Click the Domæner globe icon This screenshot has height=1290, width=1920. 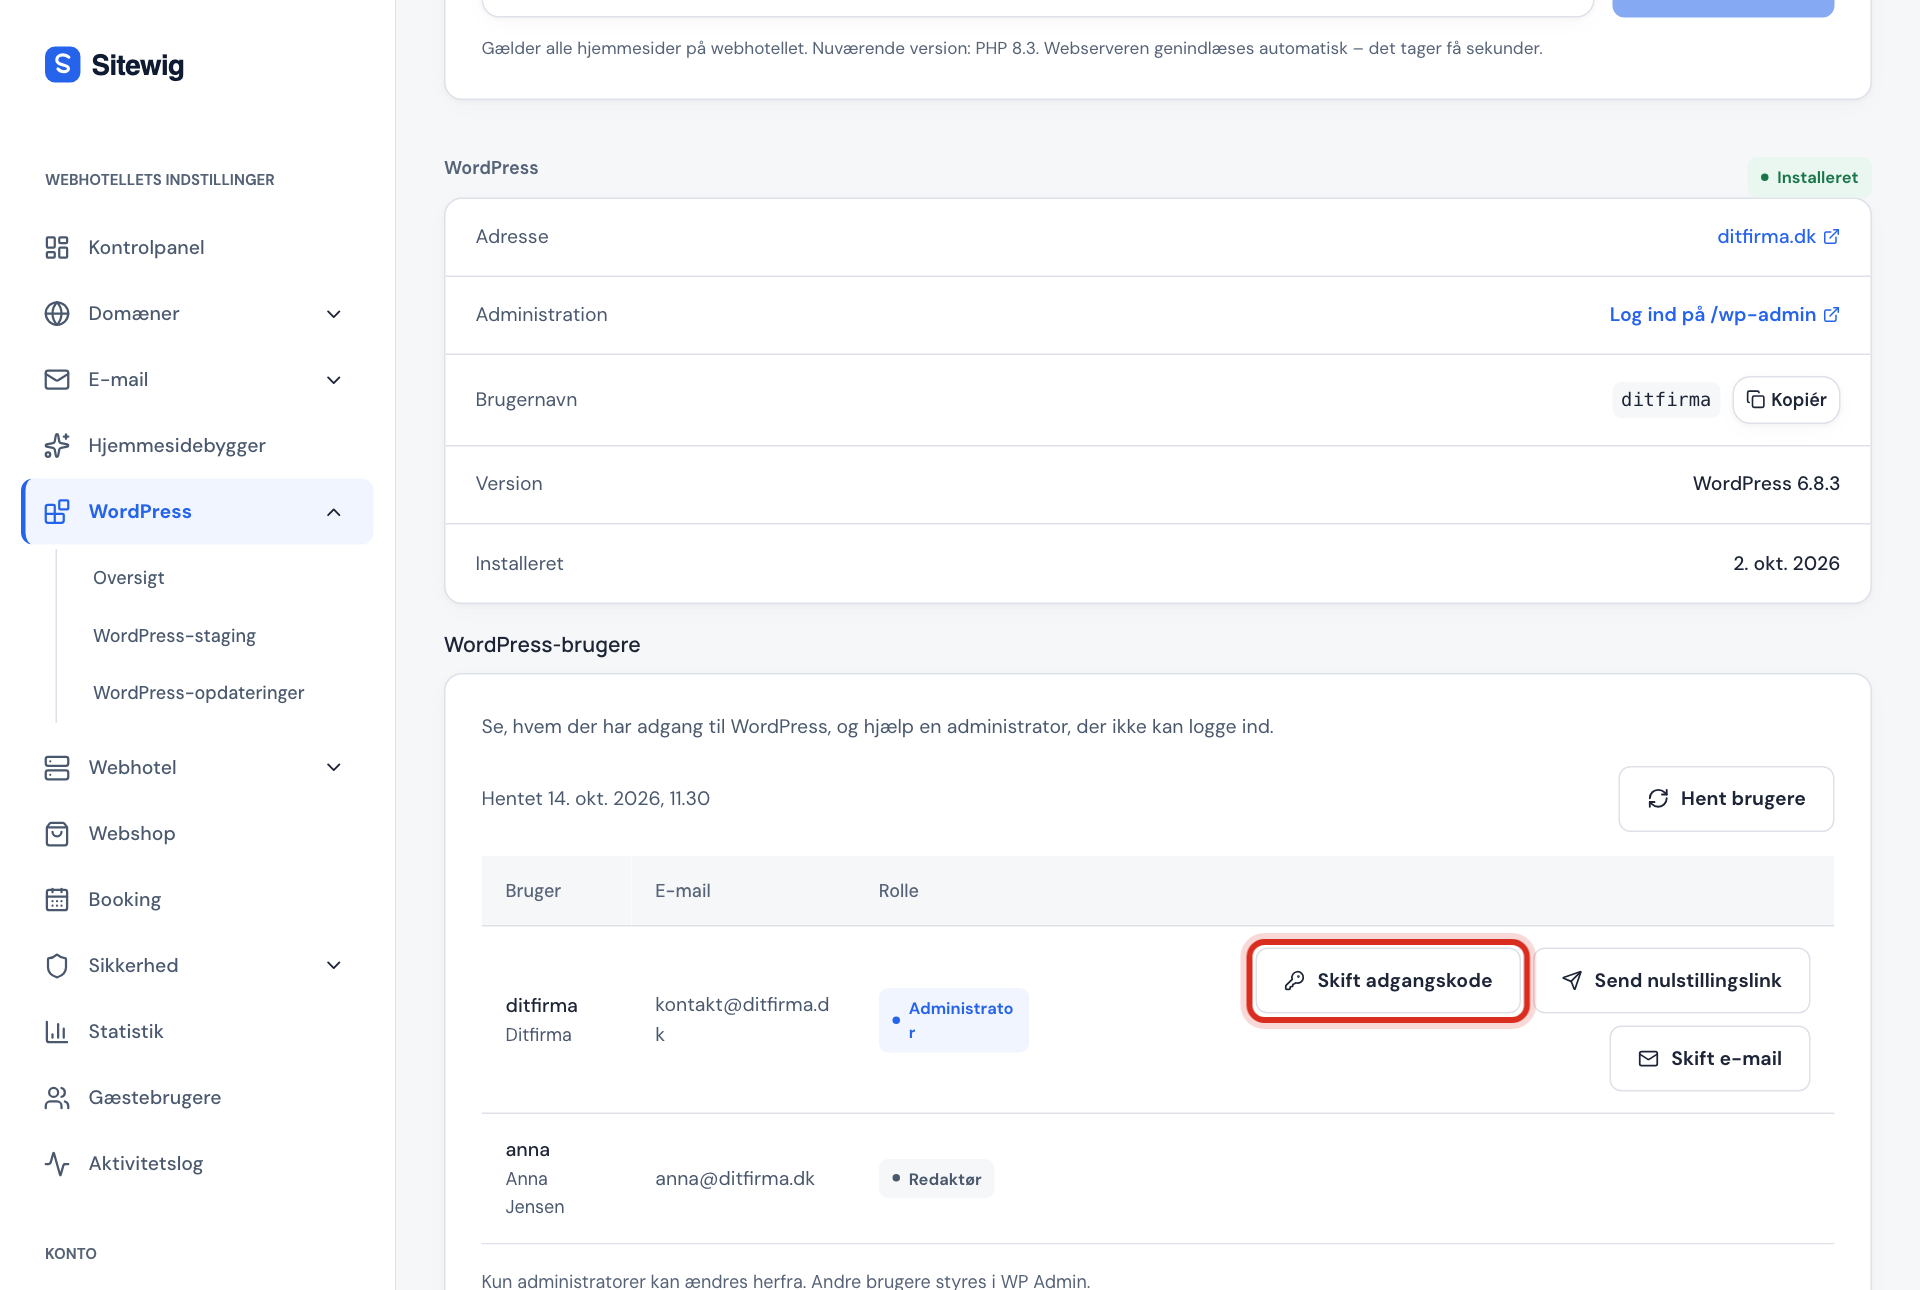tap(57, 313)
